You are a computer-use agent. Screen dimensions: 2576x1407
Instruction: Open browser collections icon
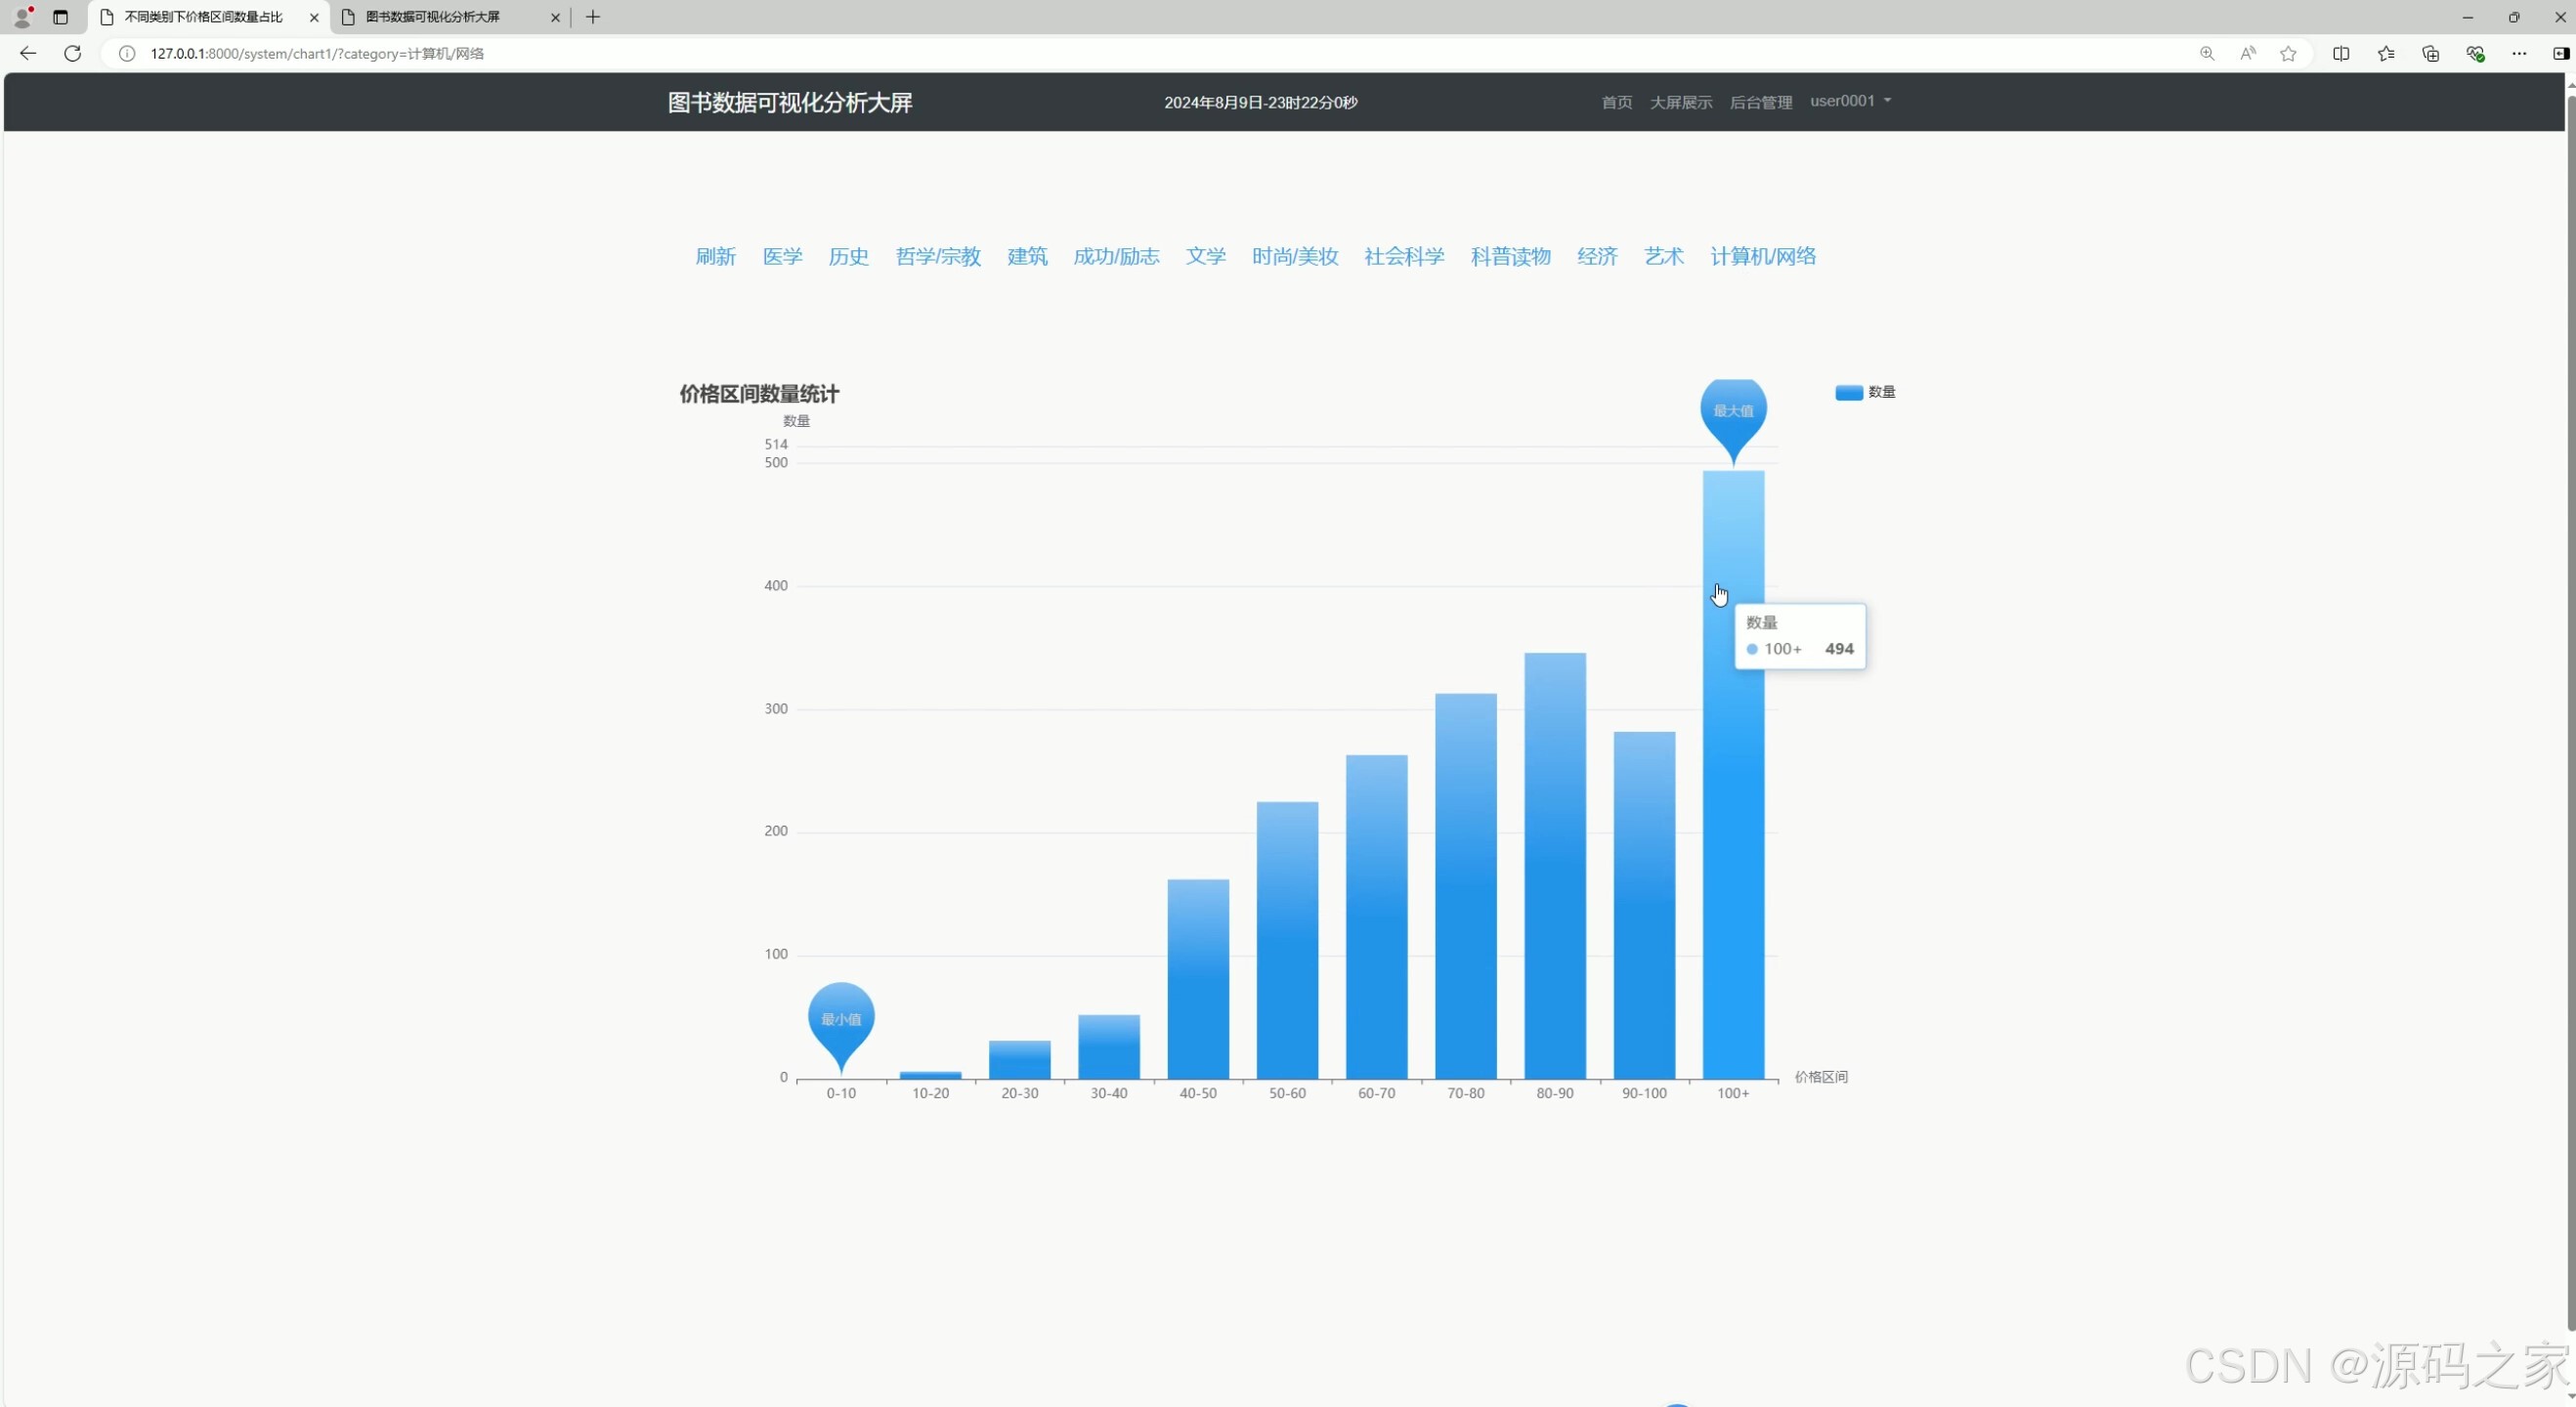(2430, 53)
